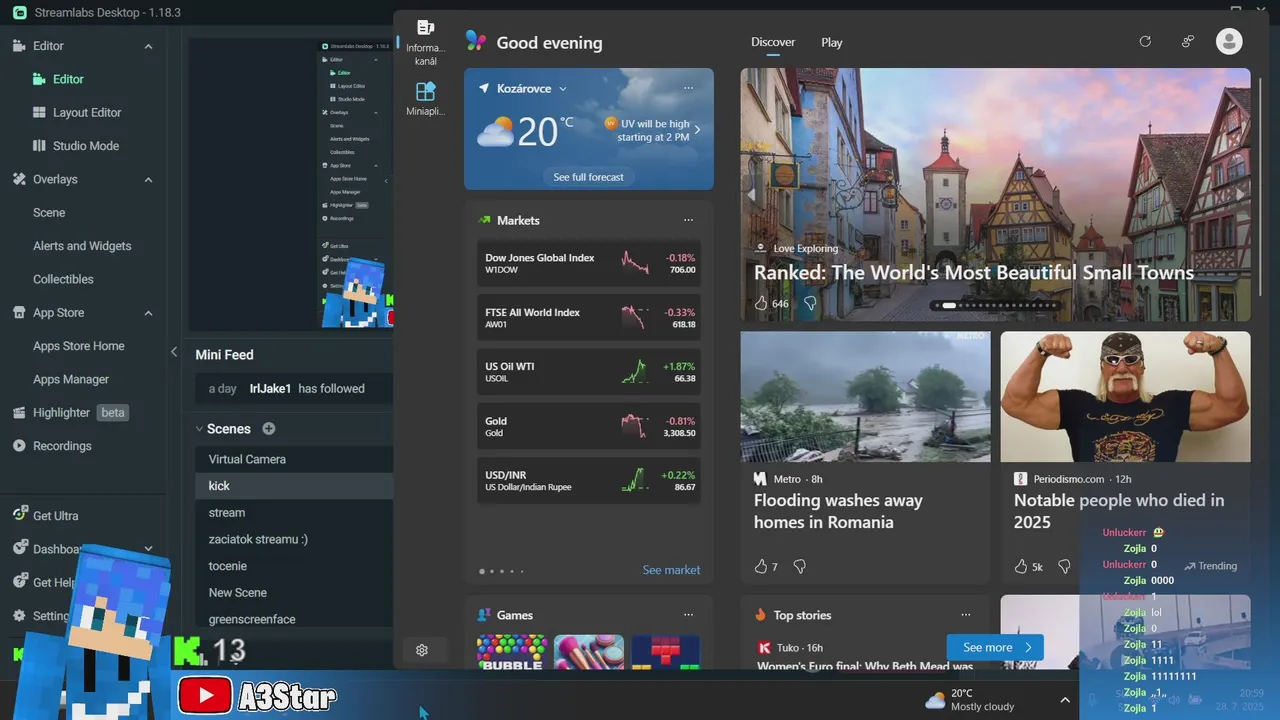
Task: Open the widgets share feedback icon
Action: click(1187, 41)
